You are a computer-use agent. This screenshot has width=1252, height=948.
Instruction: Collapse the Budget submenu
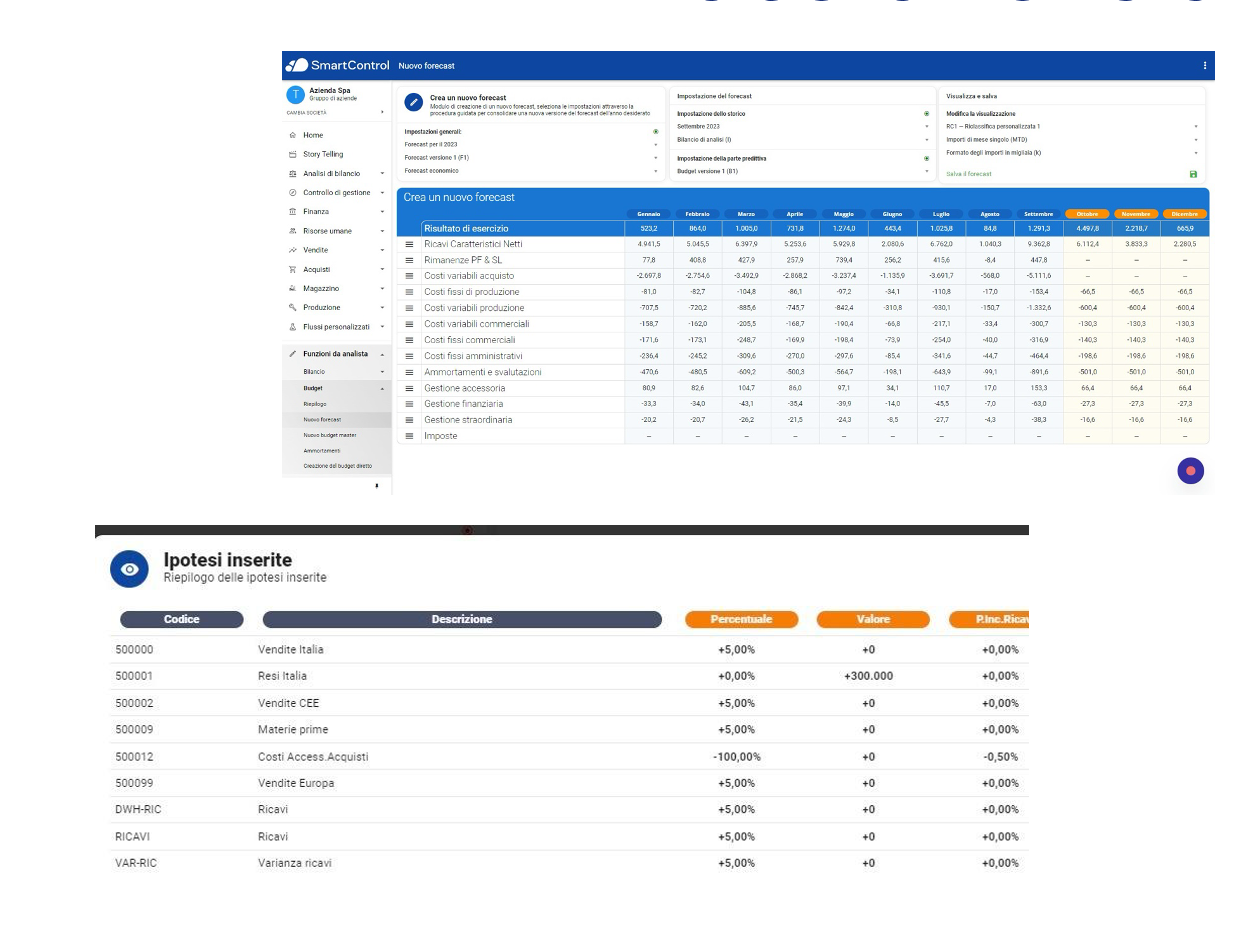[x=336, y=388]
